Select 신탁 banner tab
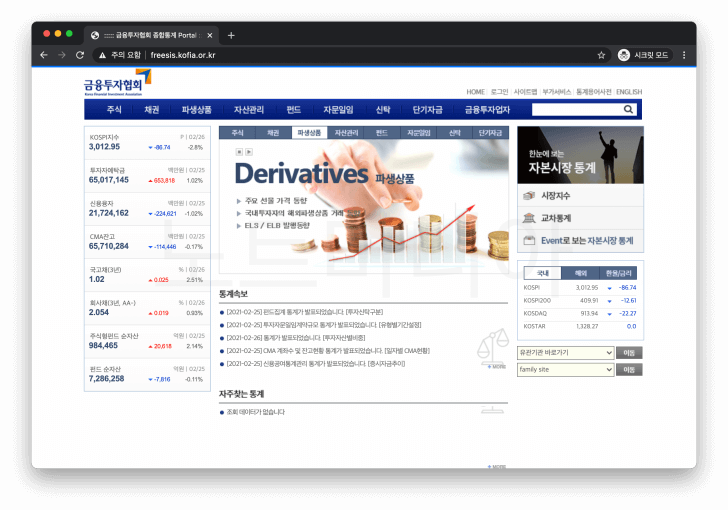 pyautogui.click(x=455, y=133)
